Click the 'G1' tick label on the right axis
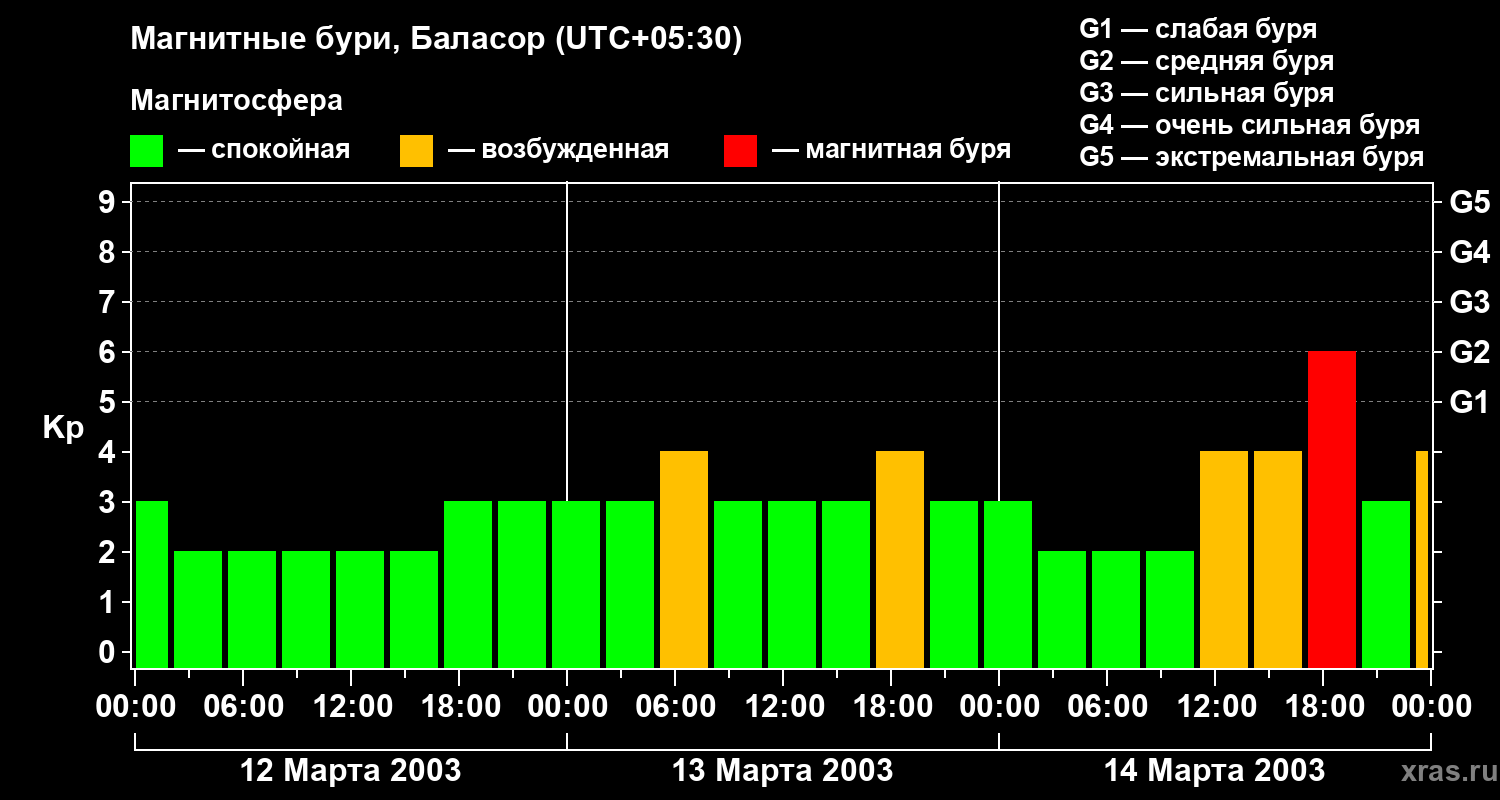This screenshot has height=800, width=1500. pyautogui.click(x=1469, y=402)
